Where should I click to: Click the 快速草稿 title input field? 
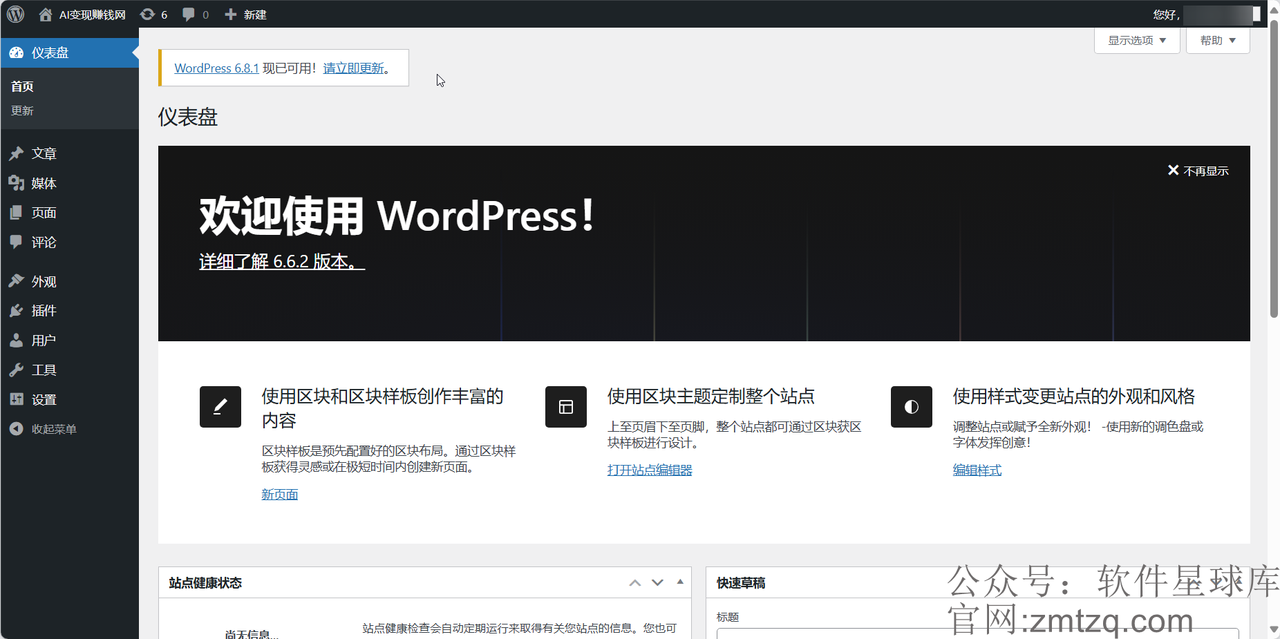pos(978,634)
